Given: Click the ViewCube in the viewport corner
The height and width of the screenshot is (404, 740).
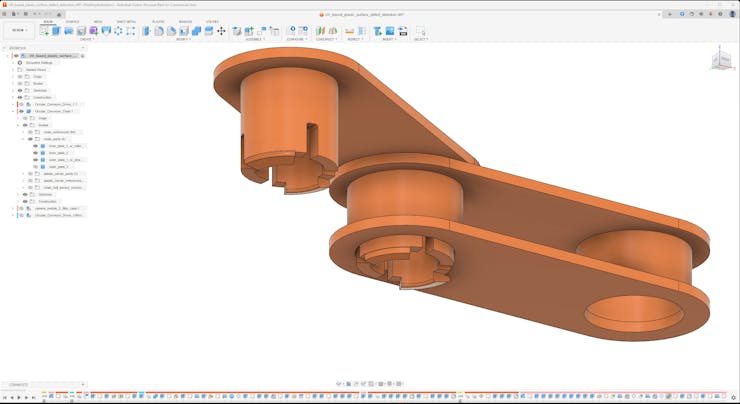Looking at the screenshot, I should point(720,60).
